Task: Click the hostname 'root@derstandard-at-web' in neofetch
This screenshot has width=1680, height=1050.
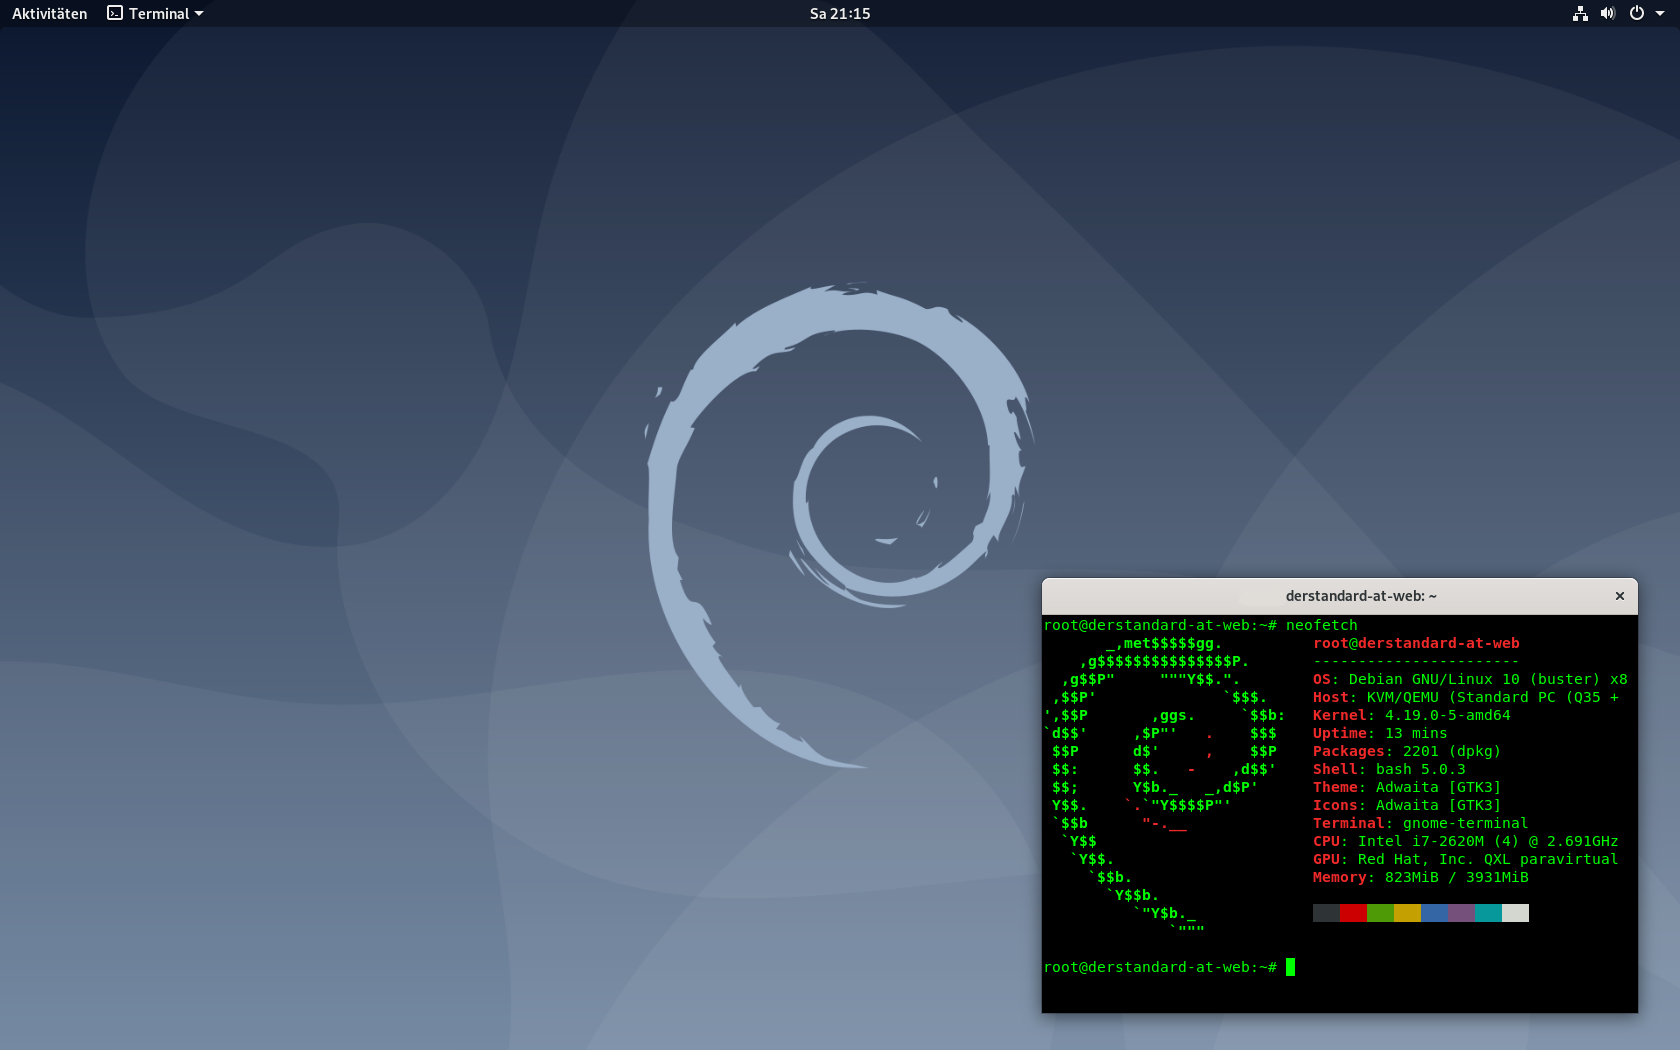Action: tap(1417, 643)
